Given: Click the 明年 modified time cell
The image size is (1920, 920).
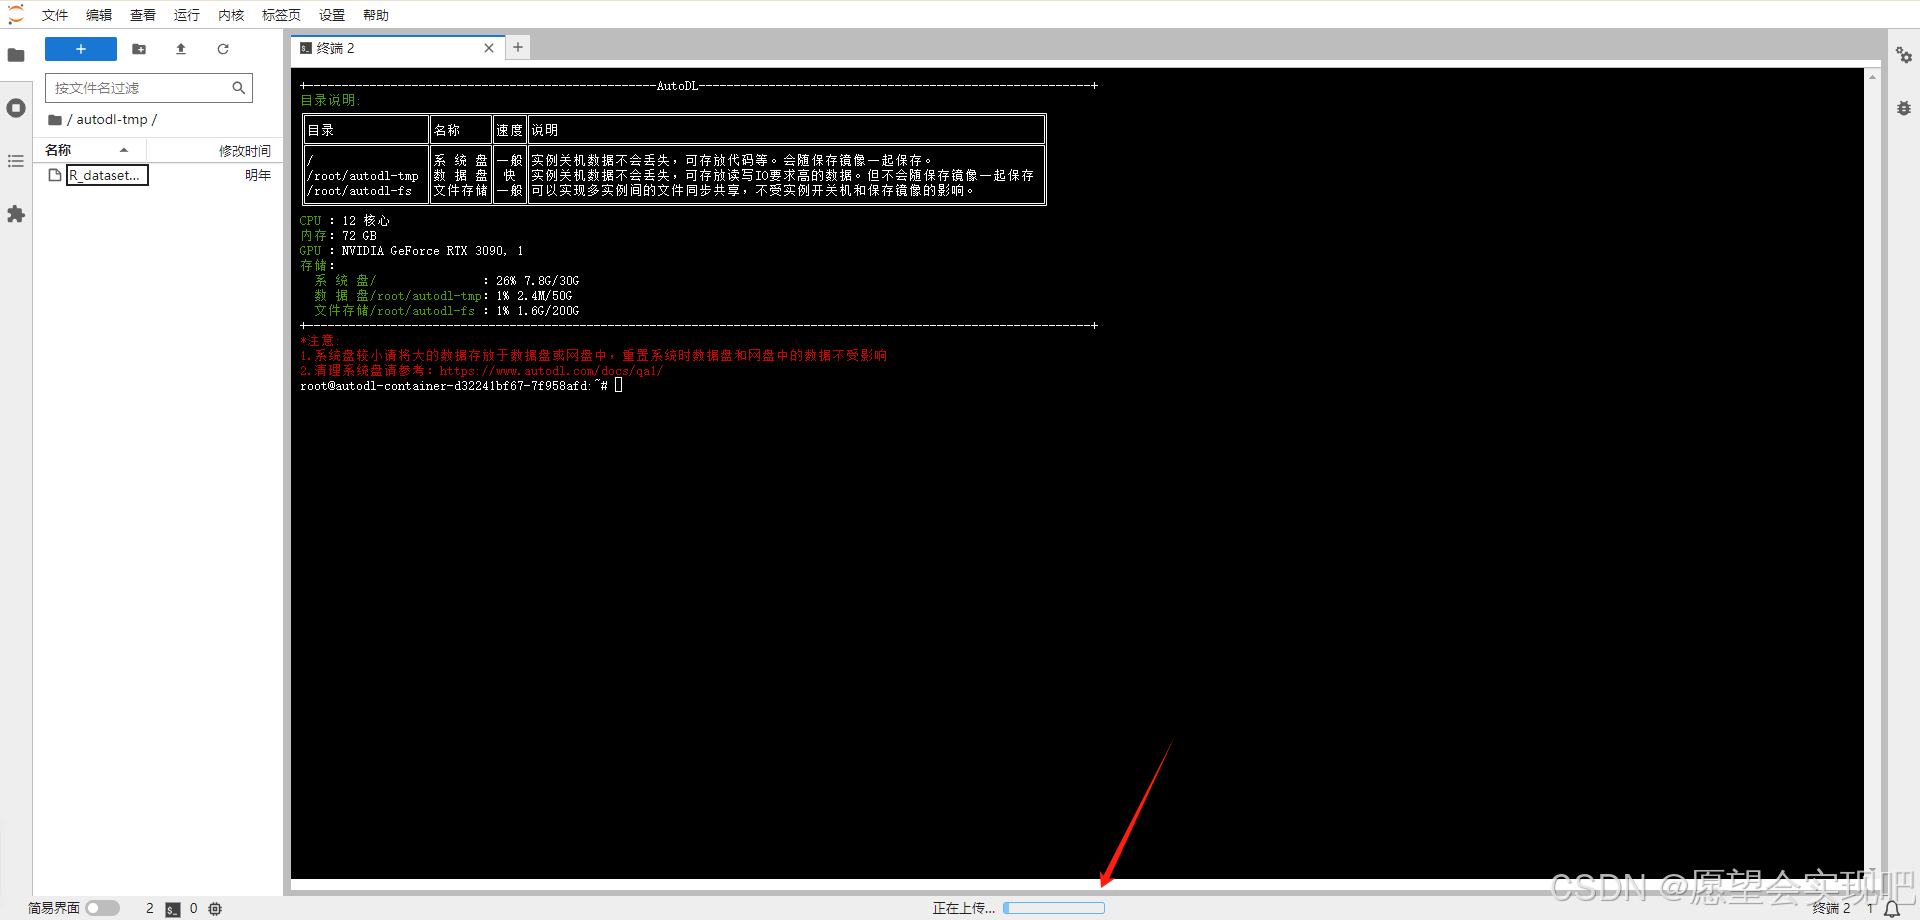Looking at the screenshot, I should (258, 175).
